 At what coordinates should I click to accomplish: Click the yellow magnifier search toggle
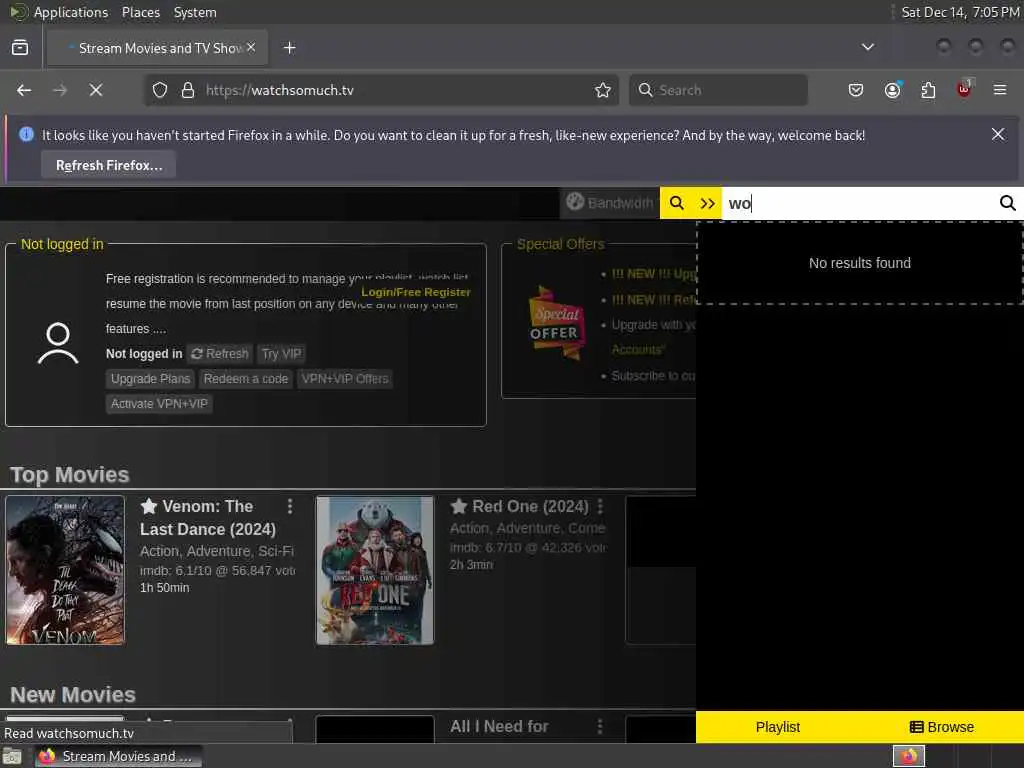coord(677,203)
